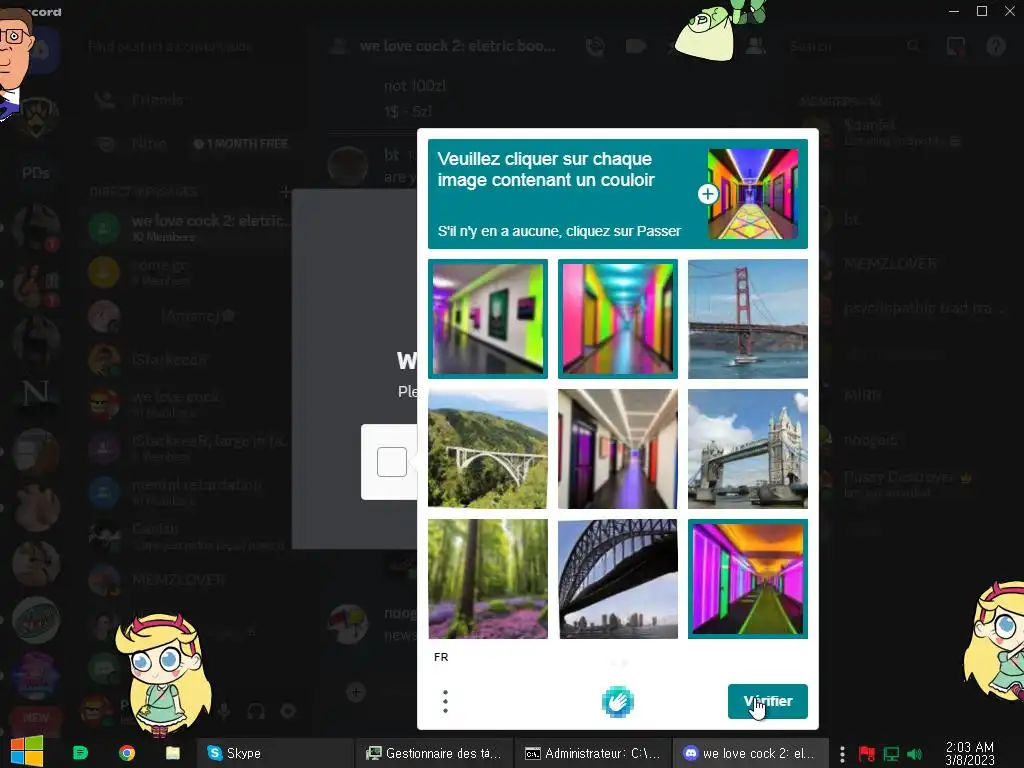Screen dimensions: 1024x768
Task: Select the Tower Bridge image tile
Action: (x=748, y=449)
